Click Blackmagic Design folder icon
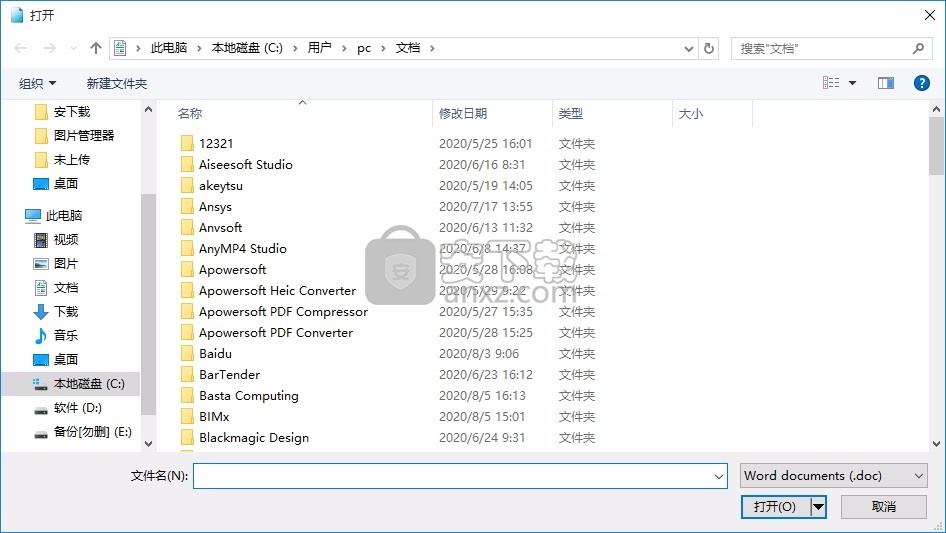This screenshot has width=946, height=533. pos(188,438)
